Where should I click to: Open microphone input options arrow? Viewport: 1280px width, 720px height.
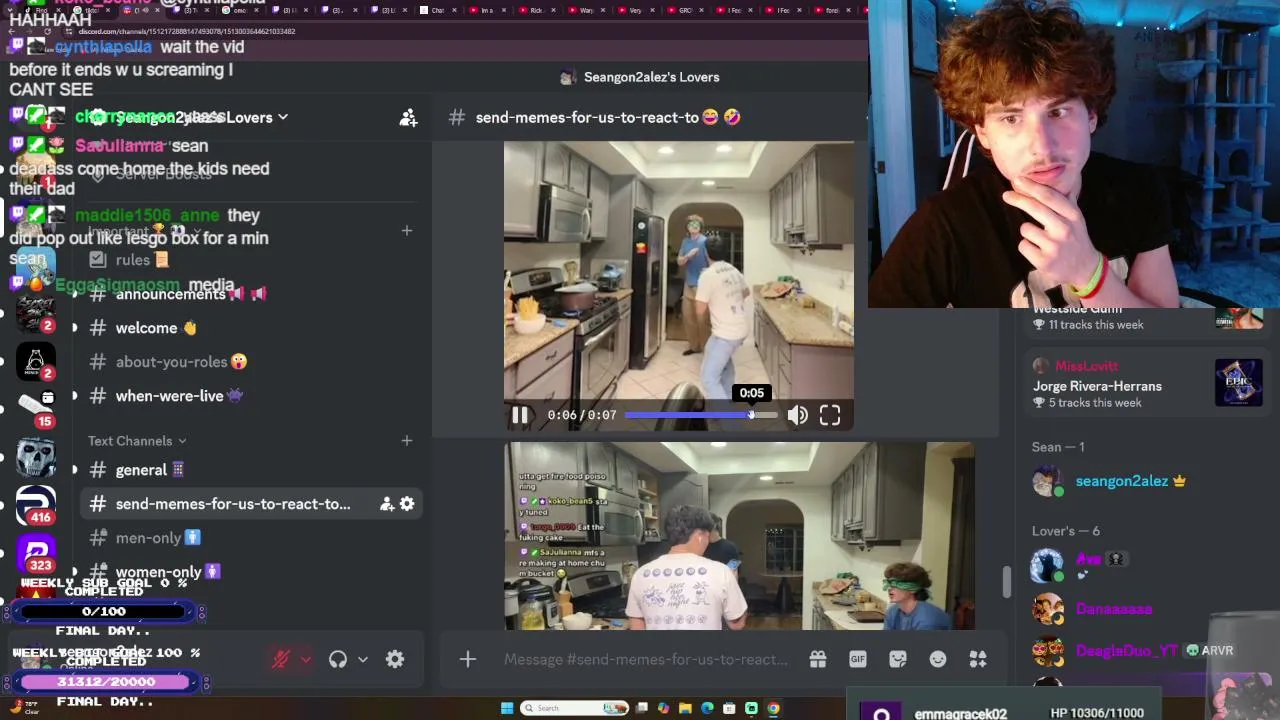305,659
